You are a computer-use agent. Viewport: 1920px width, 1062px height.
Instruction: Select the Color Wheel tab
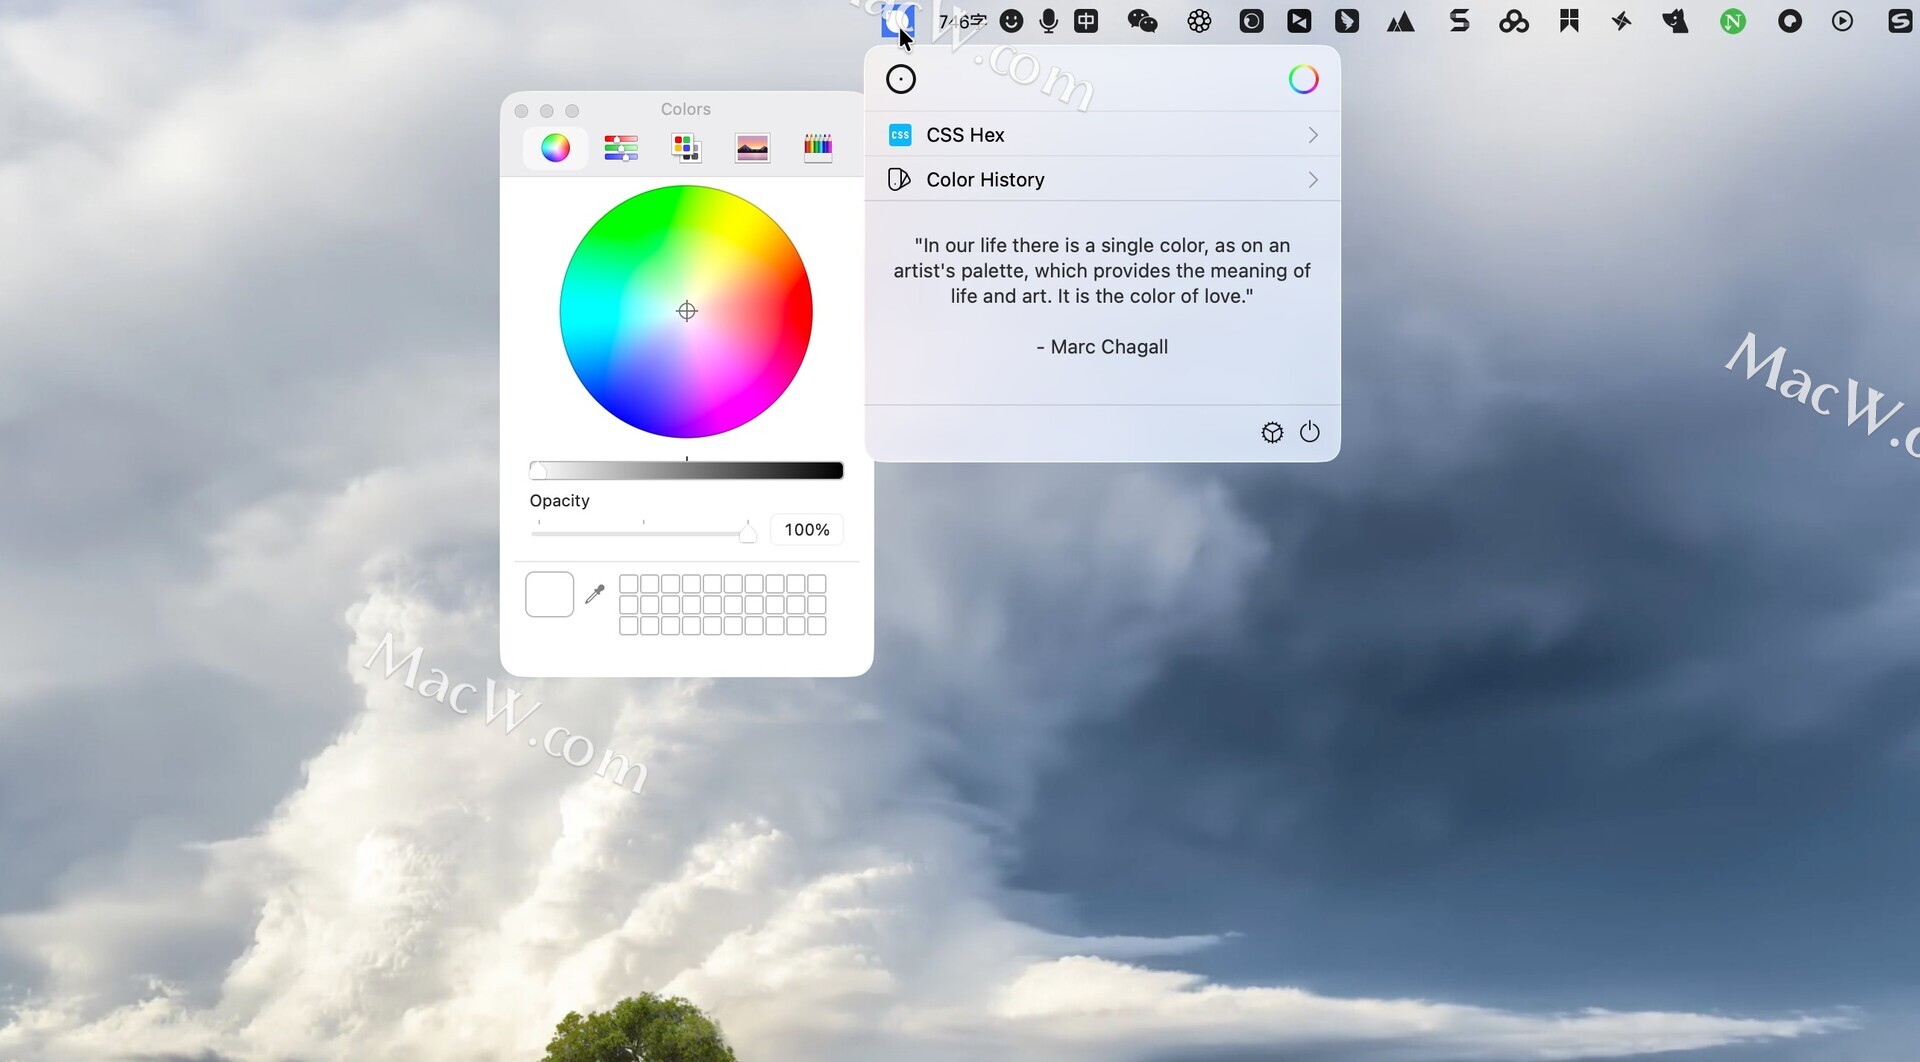point(555,148)
